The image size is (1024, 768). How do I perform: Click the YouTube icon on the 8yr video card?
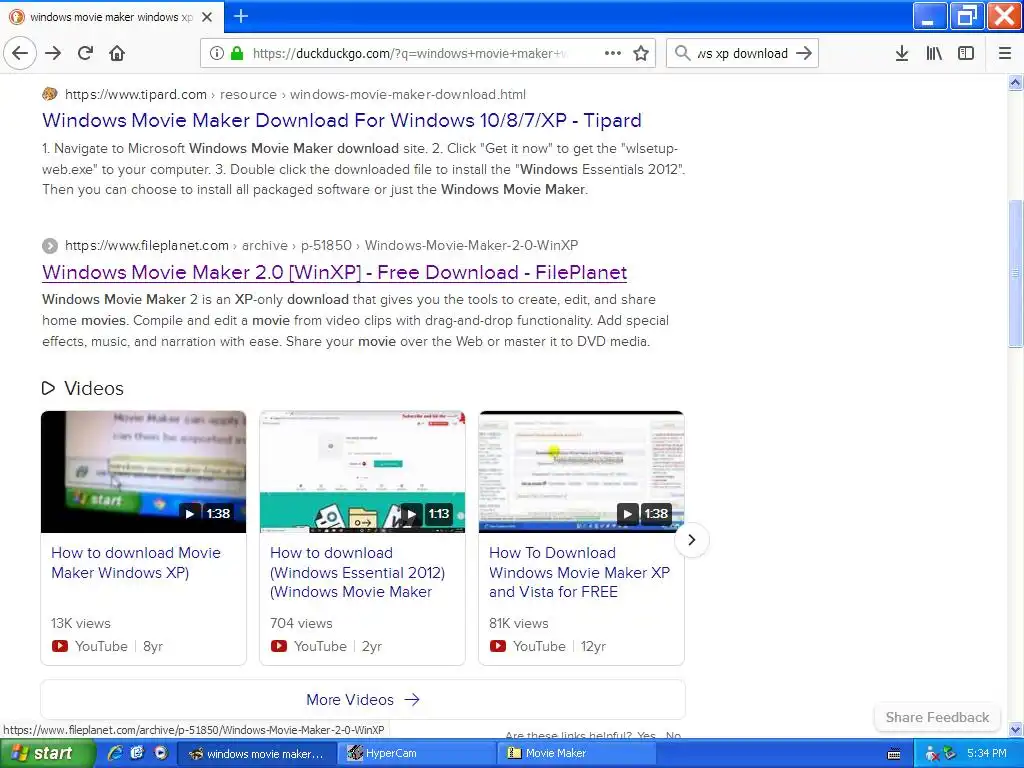click(x=60, y=646)
